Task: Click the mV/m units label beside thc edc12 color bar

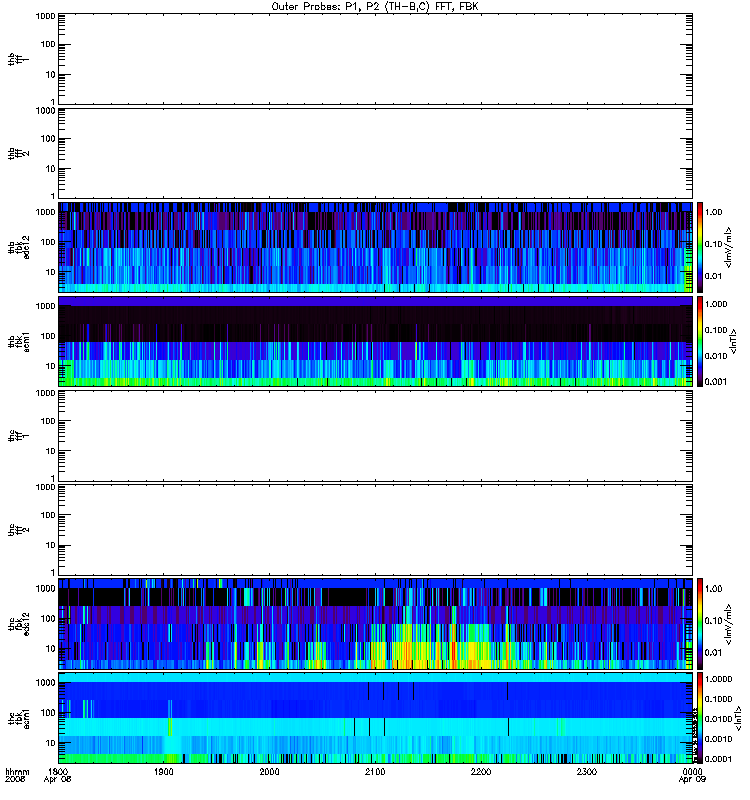Action: tap(729, 624)
